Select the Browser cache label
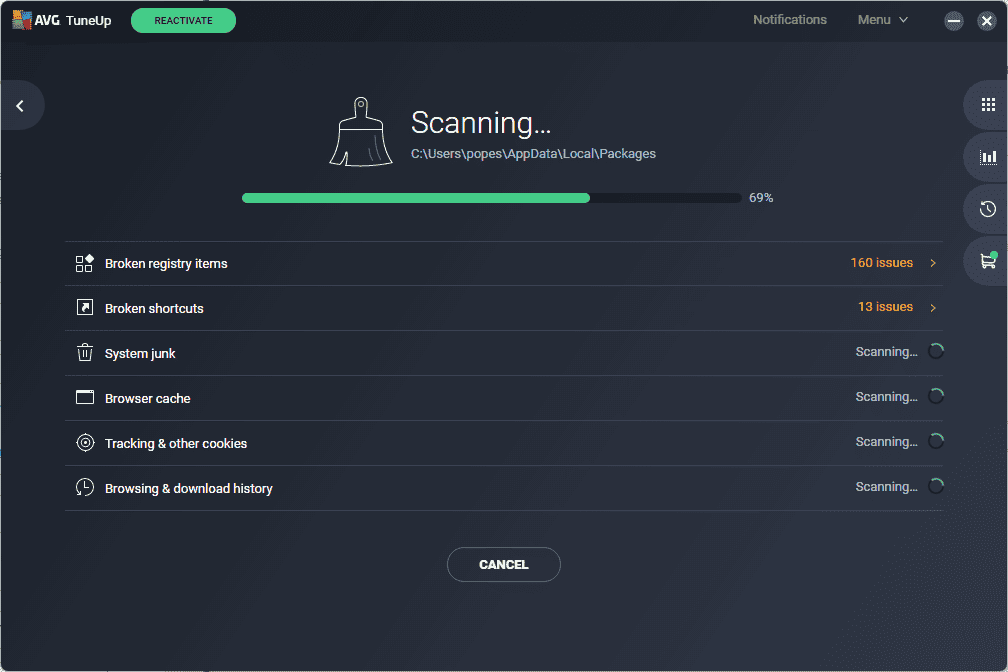Image resolution: width=1008 pixels, height=672 pixels. pos(148,399)
